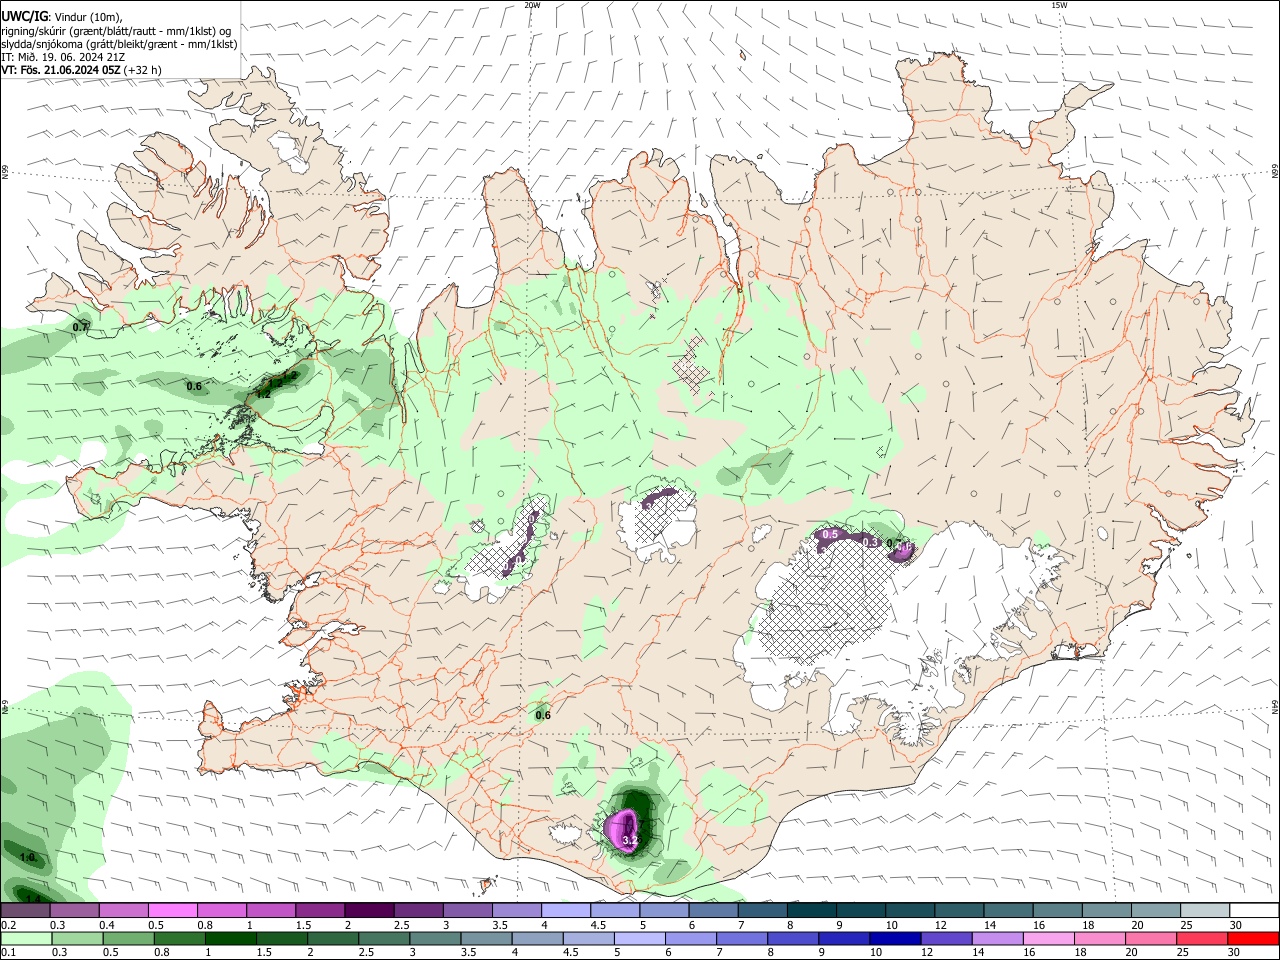Click the 0.6 value in the southern lowlands
This screenshot has height=960, width=1280.
543,715
